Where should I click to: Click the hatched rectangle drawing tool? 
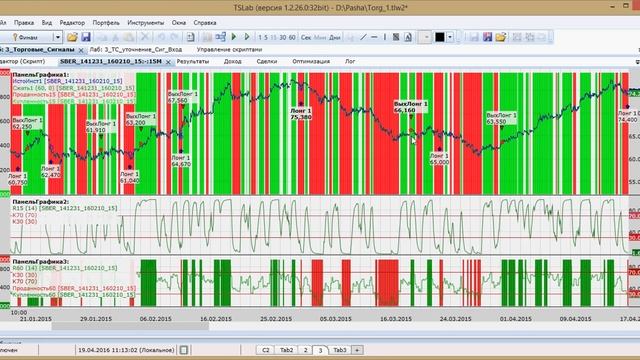click(x=396, y=37)
